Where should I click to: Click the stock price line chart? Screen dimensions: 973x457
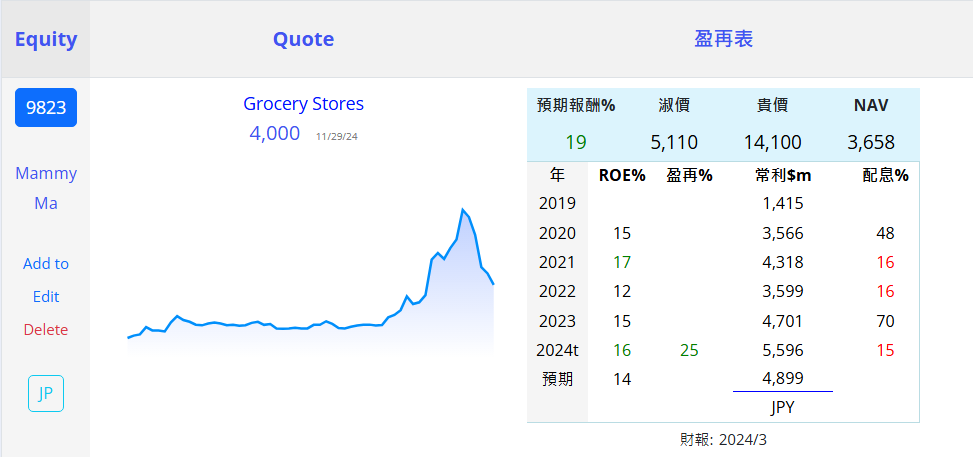tap(311, 283)
